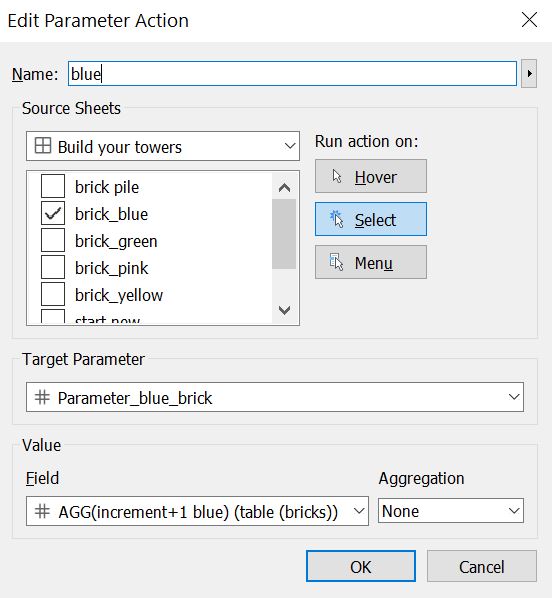Click the dashboard grid icon beside Build your towers

pyautogui.click(x=42, y=146)
